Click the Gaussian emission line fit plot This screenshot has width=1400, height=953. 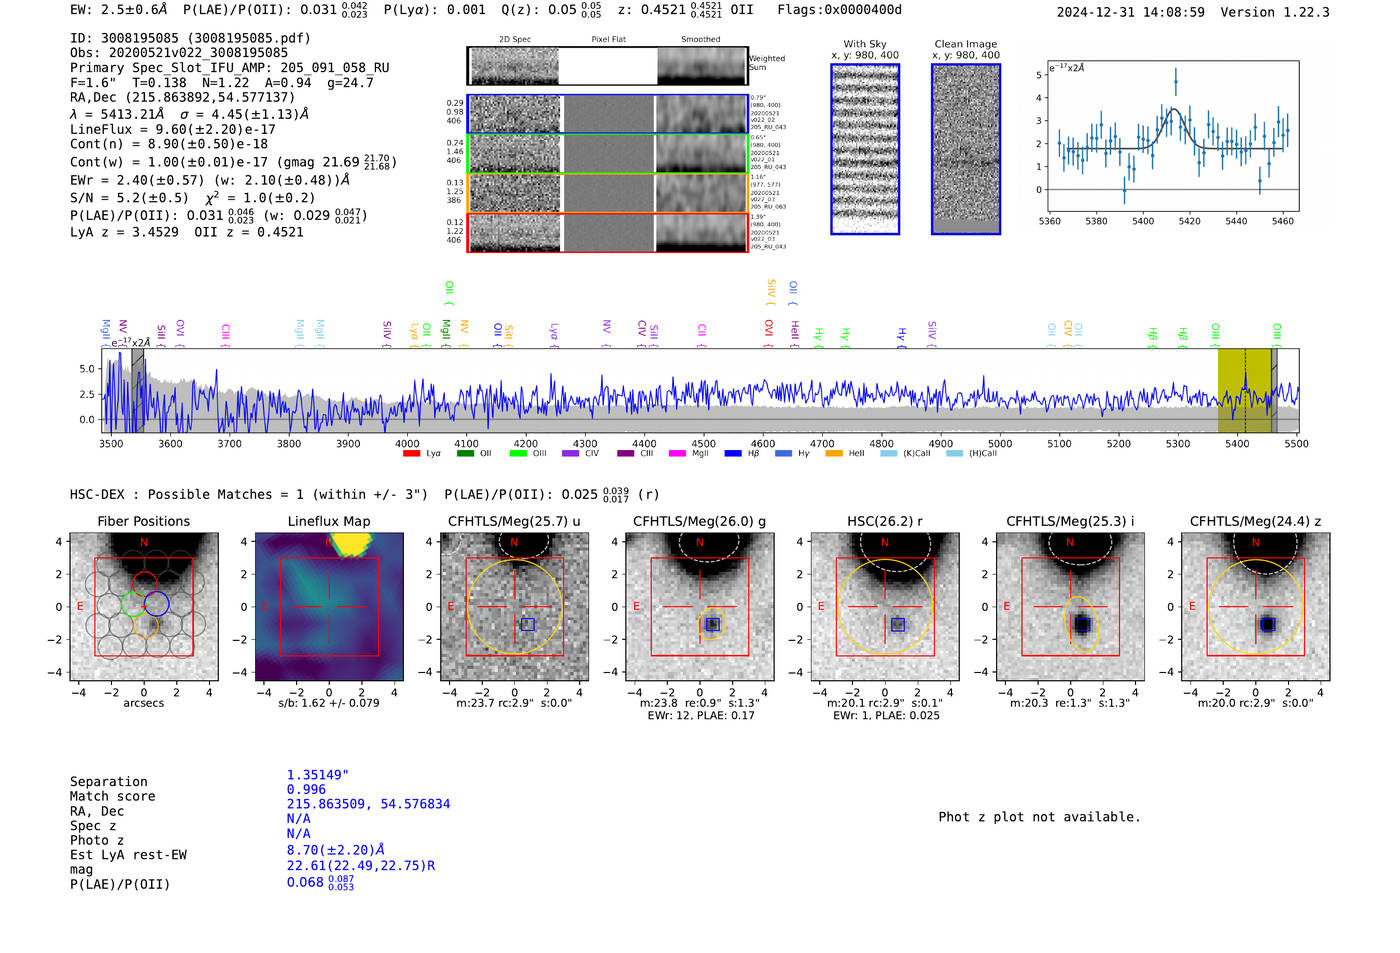[x=1173, y=137]
